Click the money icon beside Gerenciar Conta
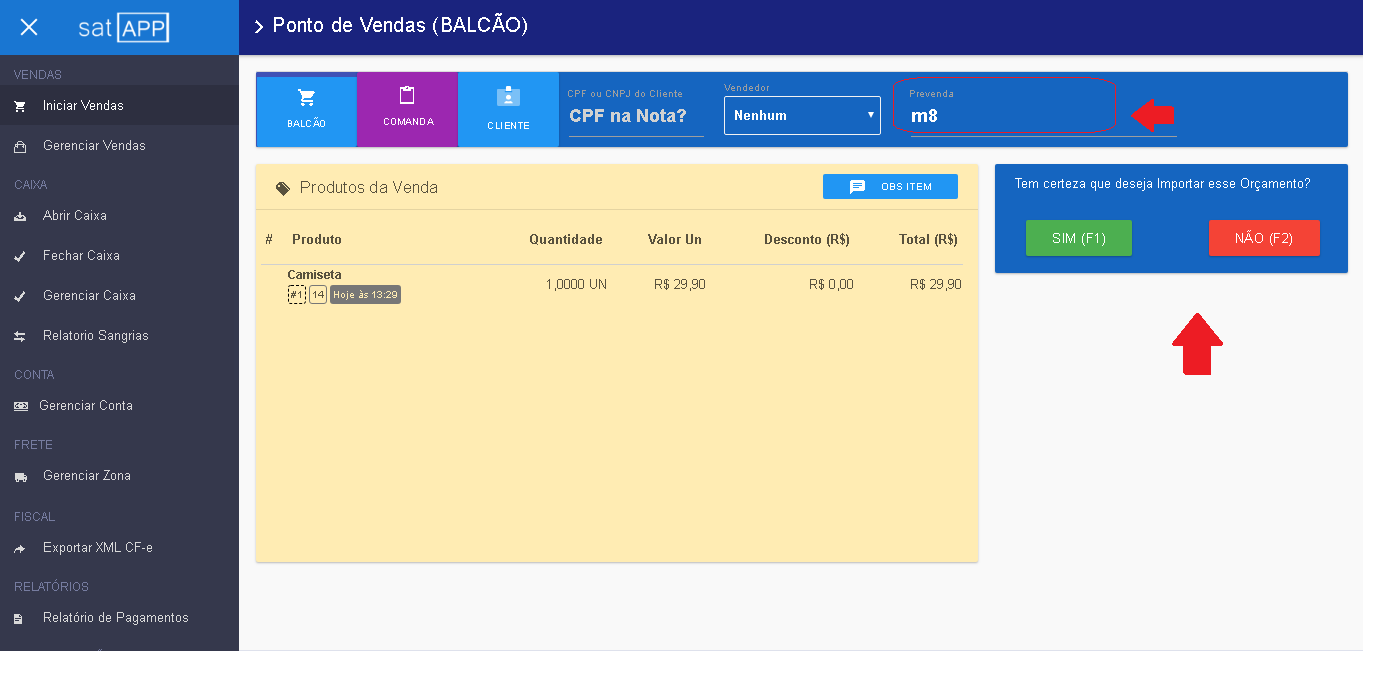 pos(20,406)
